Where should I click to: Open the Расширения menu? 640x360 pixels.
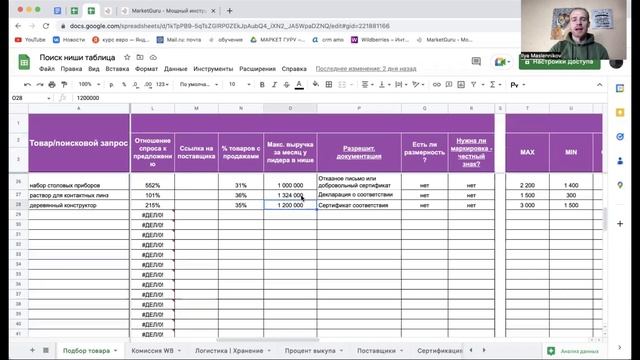258,69
